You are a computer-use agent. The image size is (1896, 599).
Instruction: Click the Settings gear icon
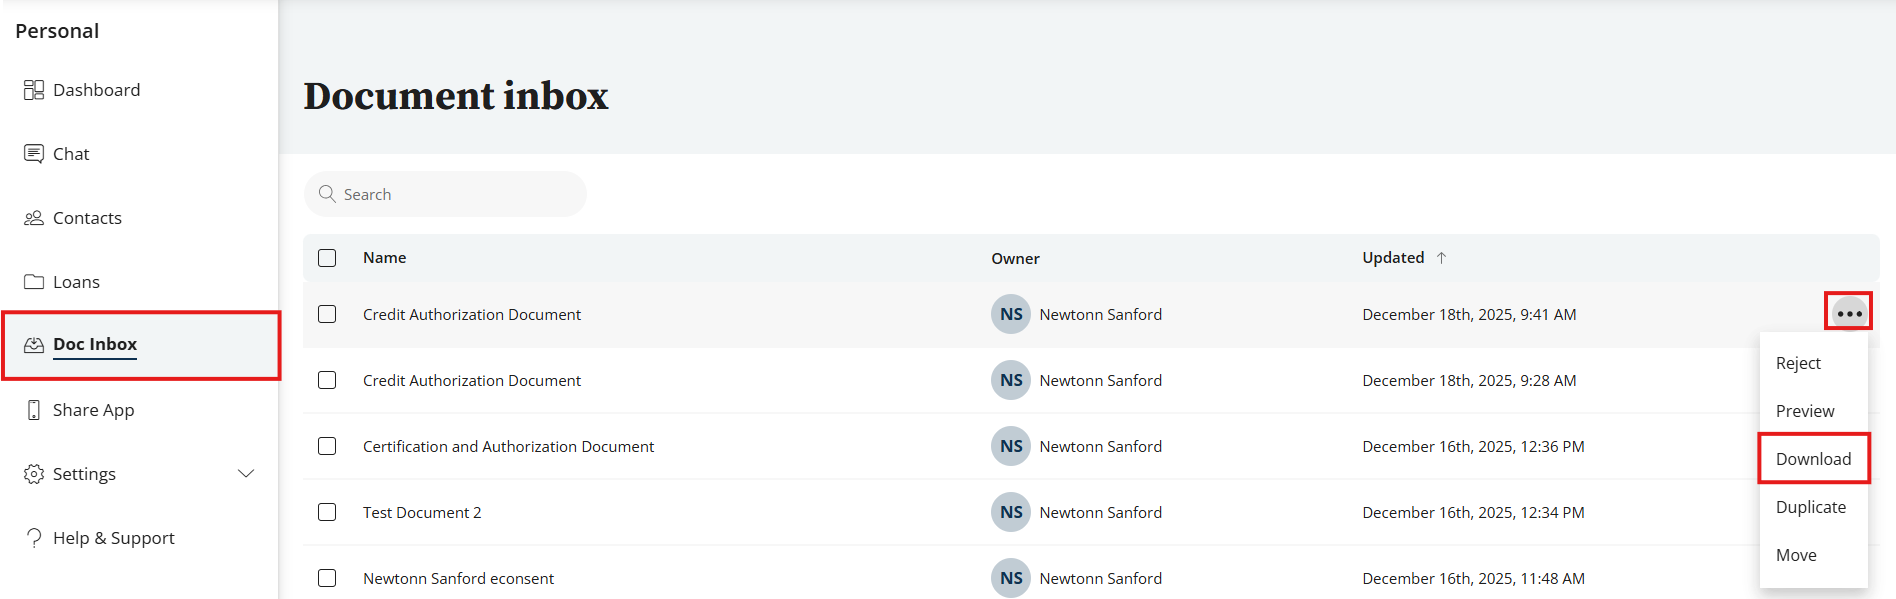[x=34, y=474]
